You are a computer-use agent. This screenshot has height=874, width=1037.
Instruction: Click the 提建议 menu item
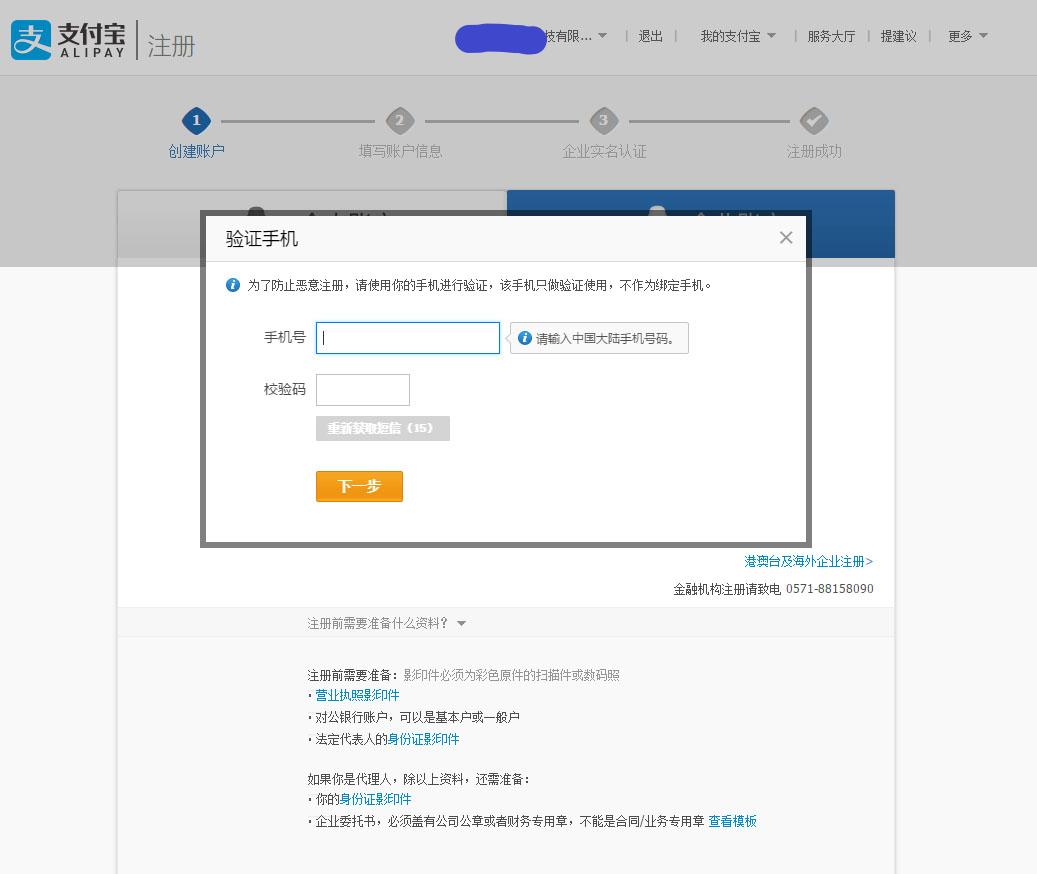pos(898,34)
